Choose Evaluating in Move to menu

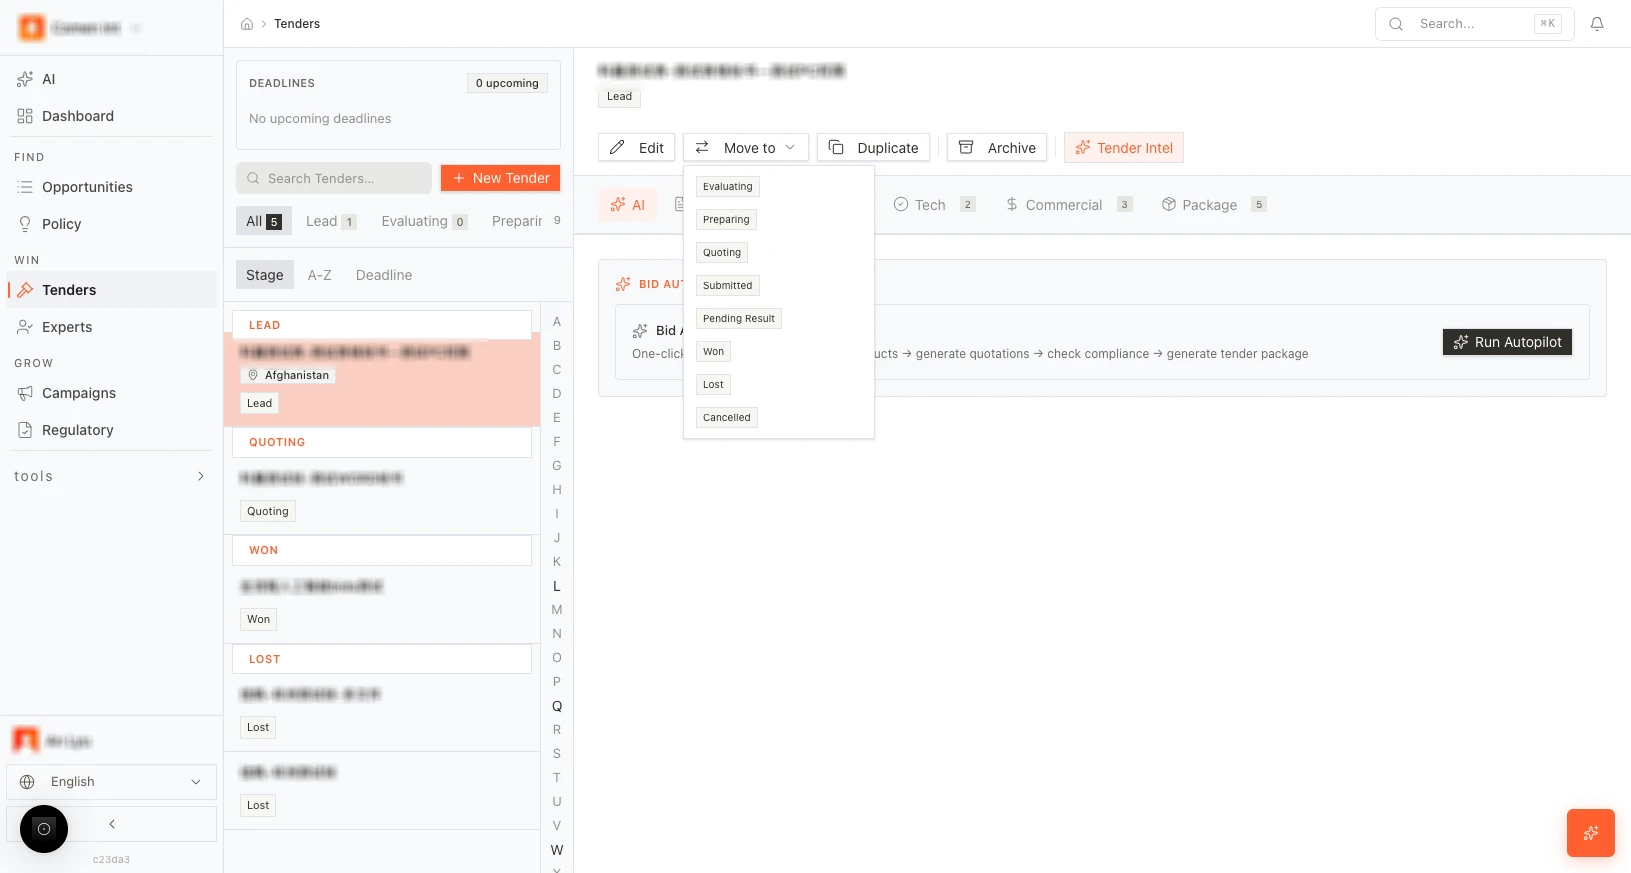pos(727,187)
